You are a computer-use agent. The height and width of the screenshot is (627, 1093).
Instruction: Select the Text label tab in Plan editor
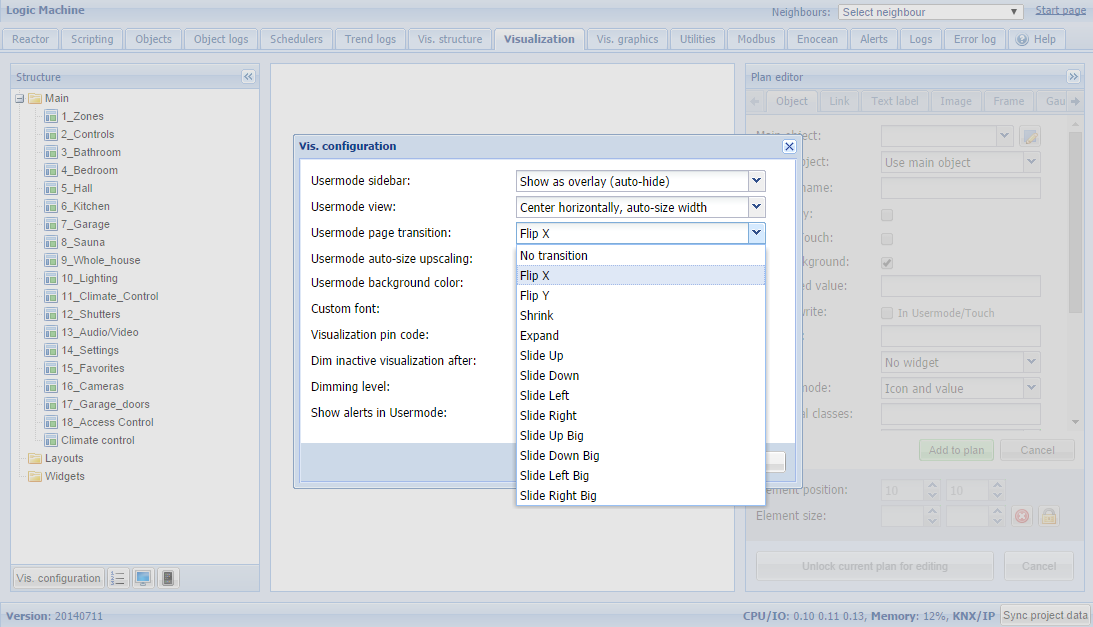(x=894, y=101)
